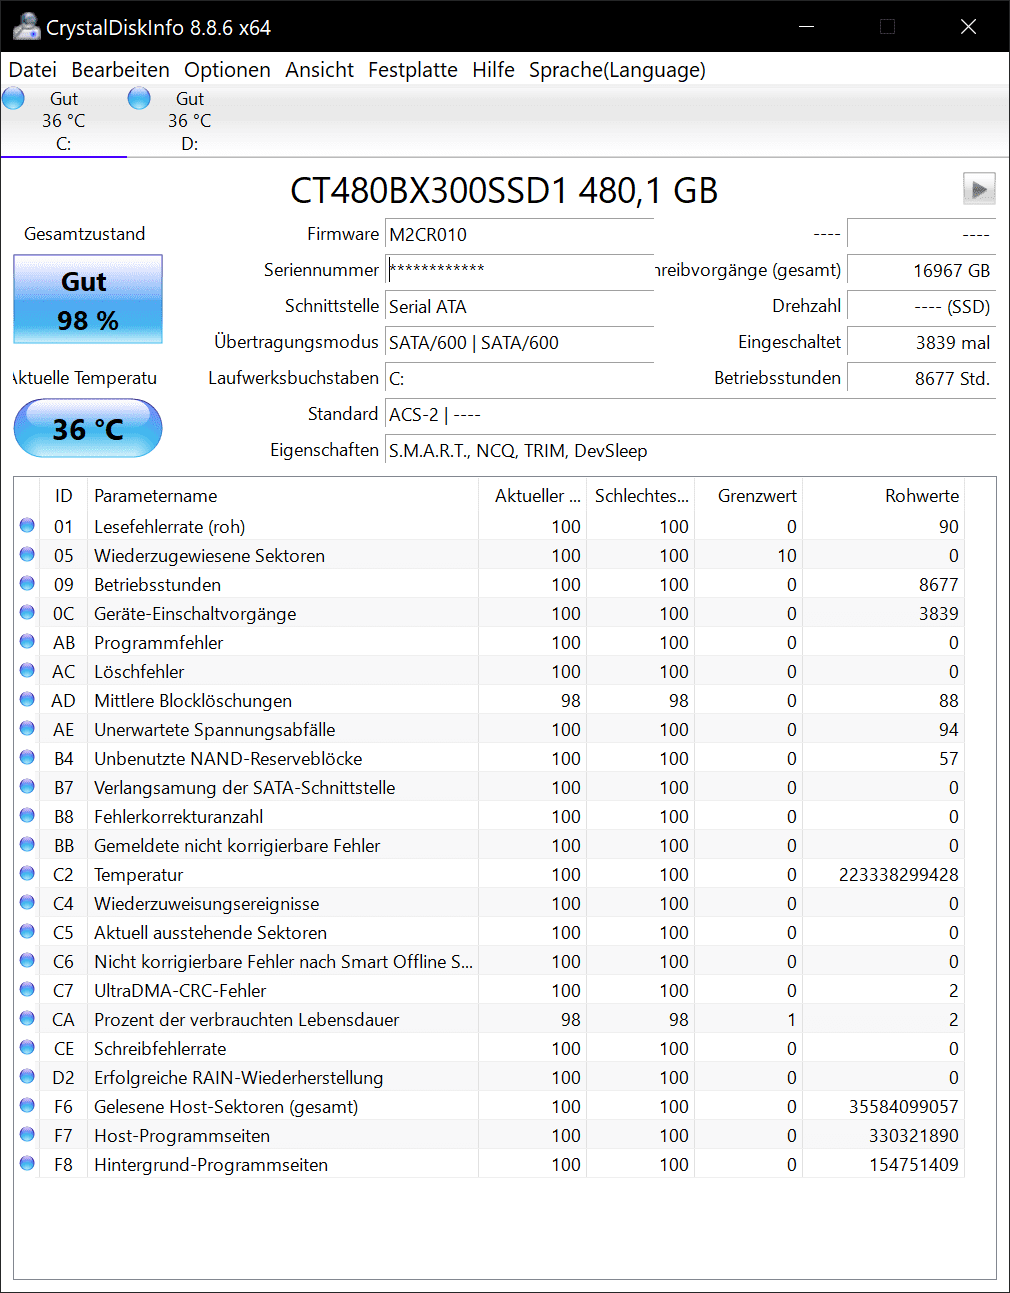1010x1293 pixels.
Task: Click the status icon for Erfolgreiche RAIN-Wiederherstellung
Action: pos(27,1076)
